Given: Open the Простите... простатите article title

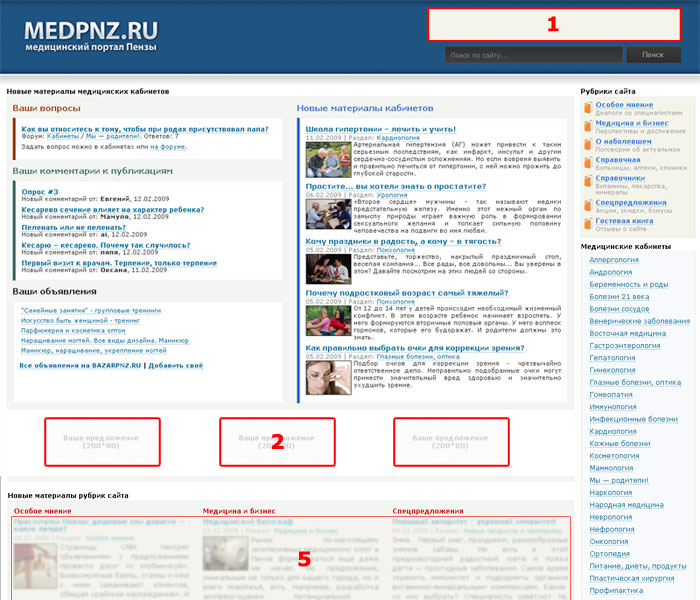Looking at the screenshot, I should pos(396,187).
